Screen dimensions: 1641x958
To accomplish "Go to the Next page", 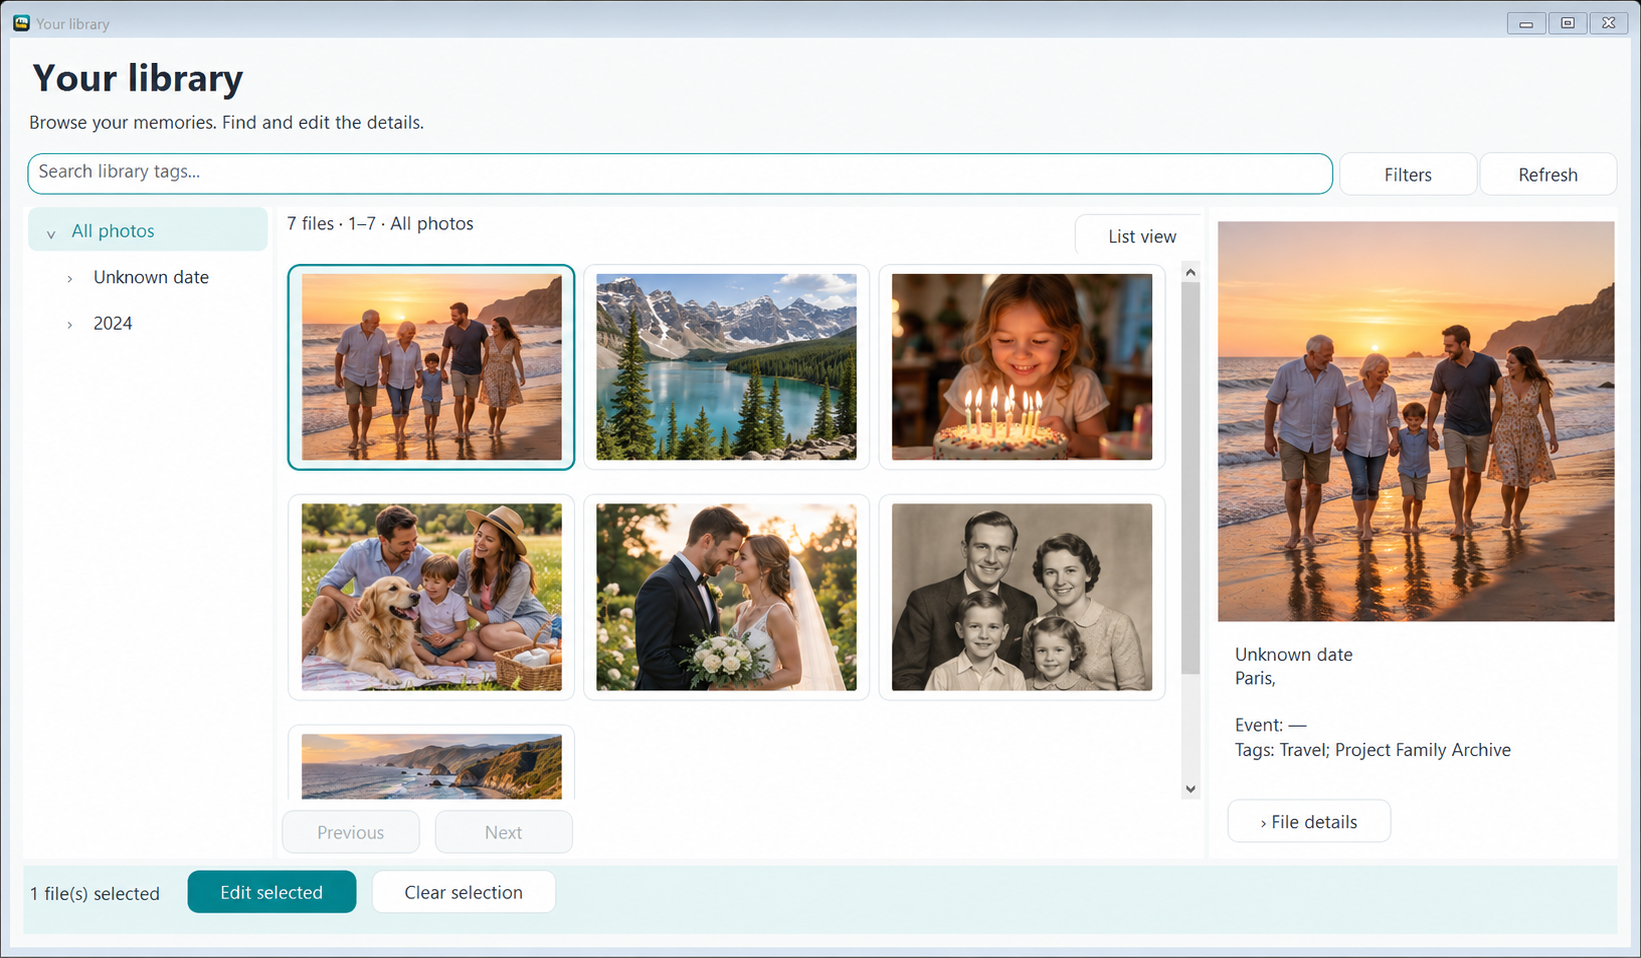I will 503,832.
